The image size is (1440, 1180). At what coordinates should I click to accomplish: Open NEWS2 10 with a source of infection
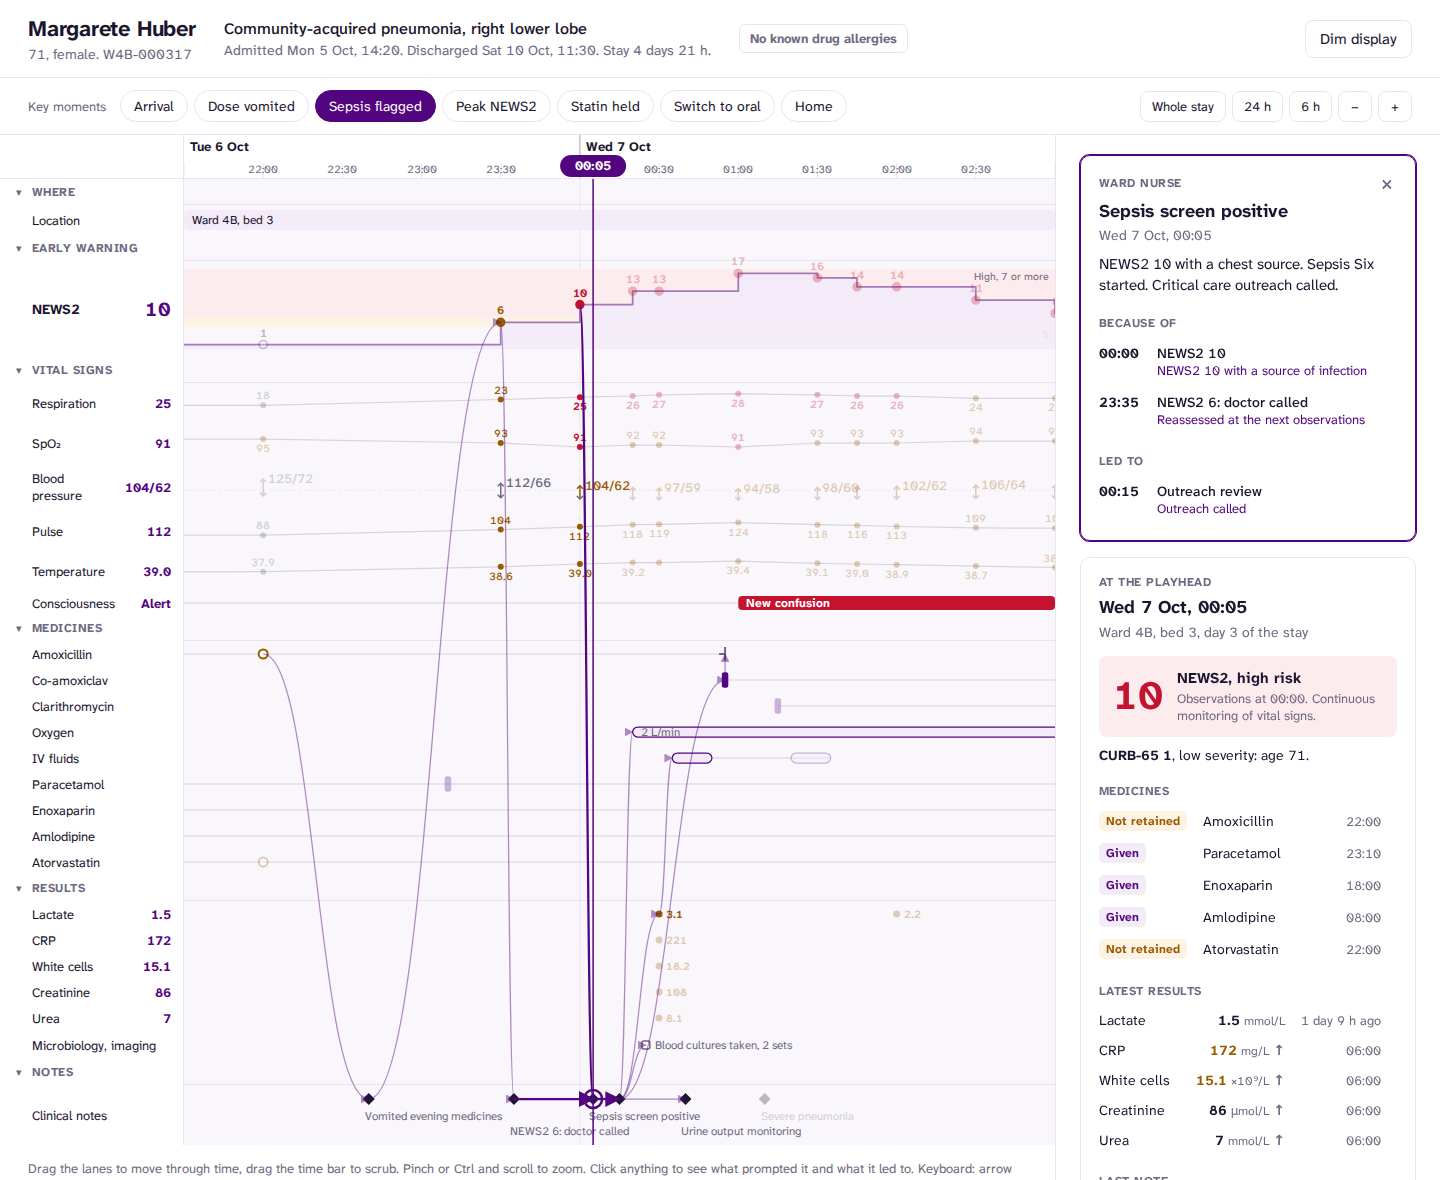(x=1261, y=371)
